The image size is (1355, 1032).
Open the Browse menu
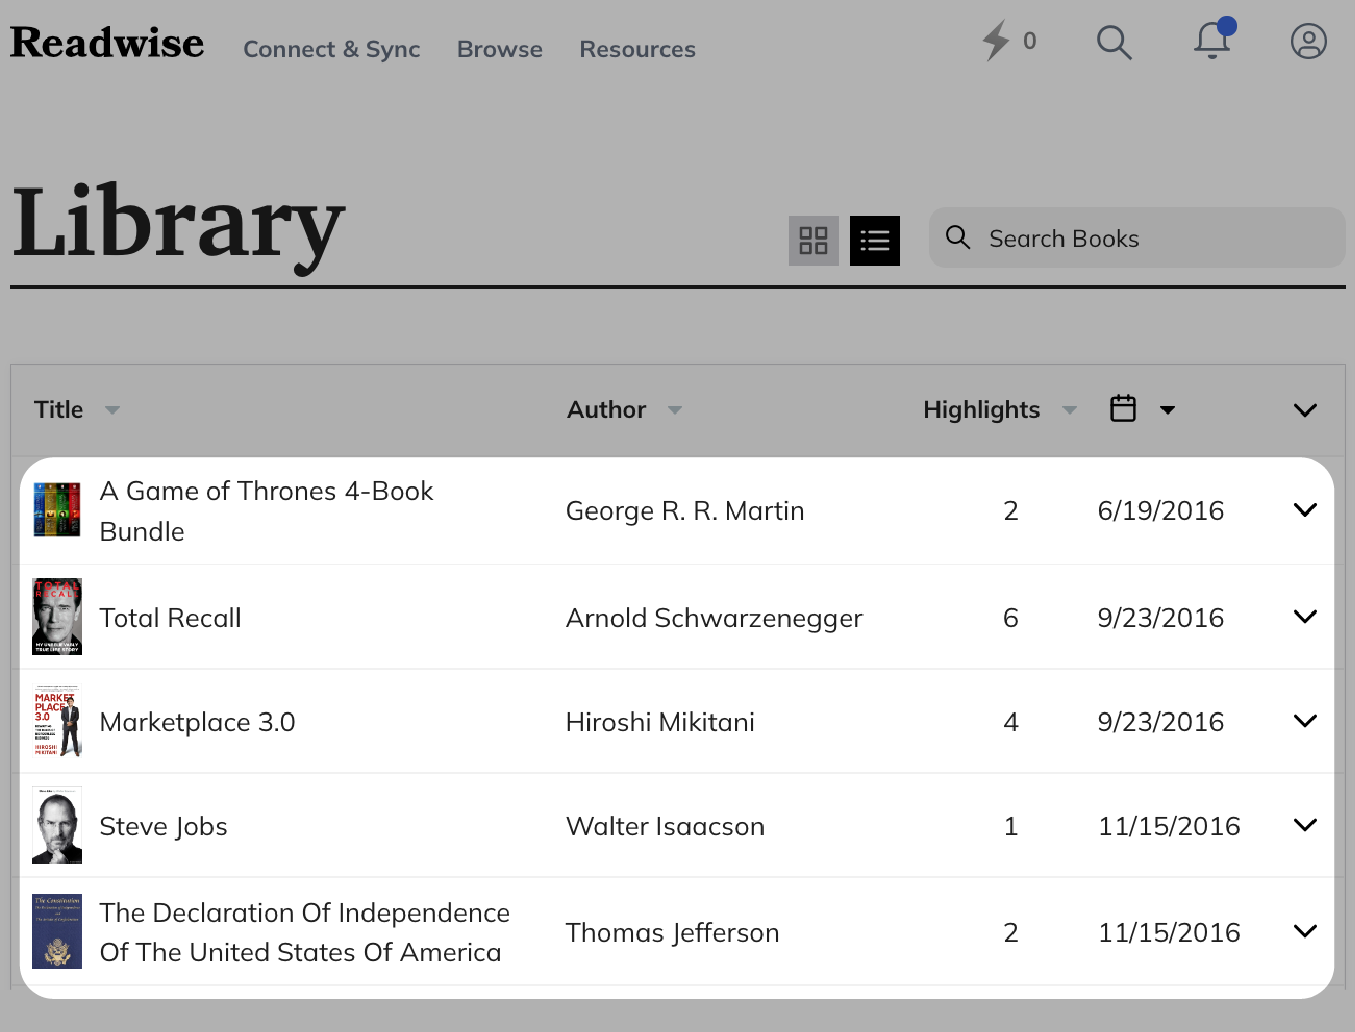pos(499,49)
